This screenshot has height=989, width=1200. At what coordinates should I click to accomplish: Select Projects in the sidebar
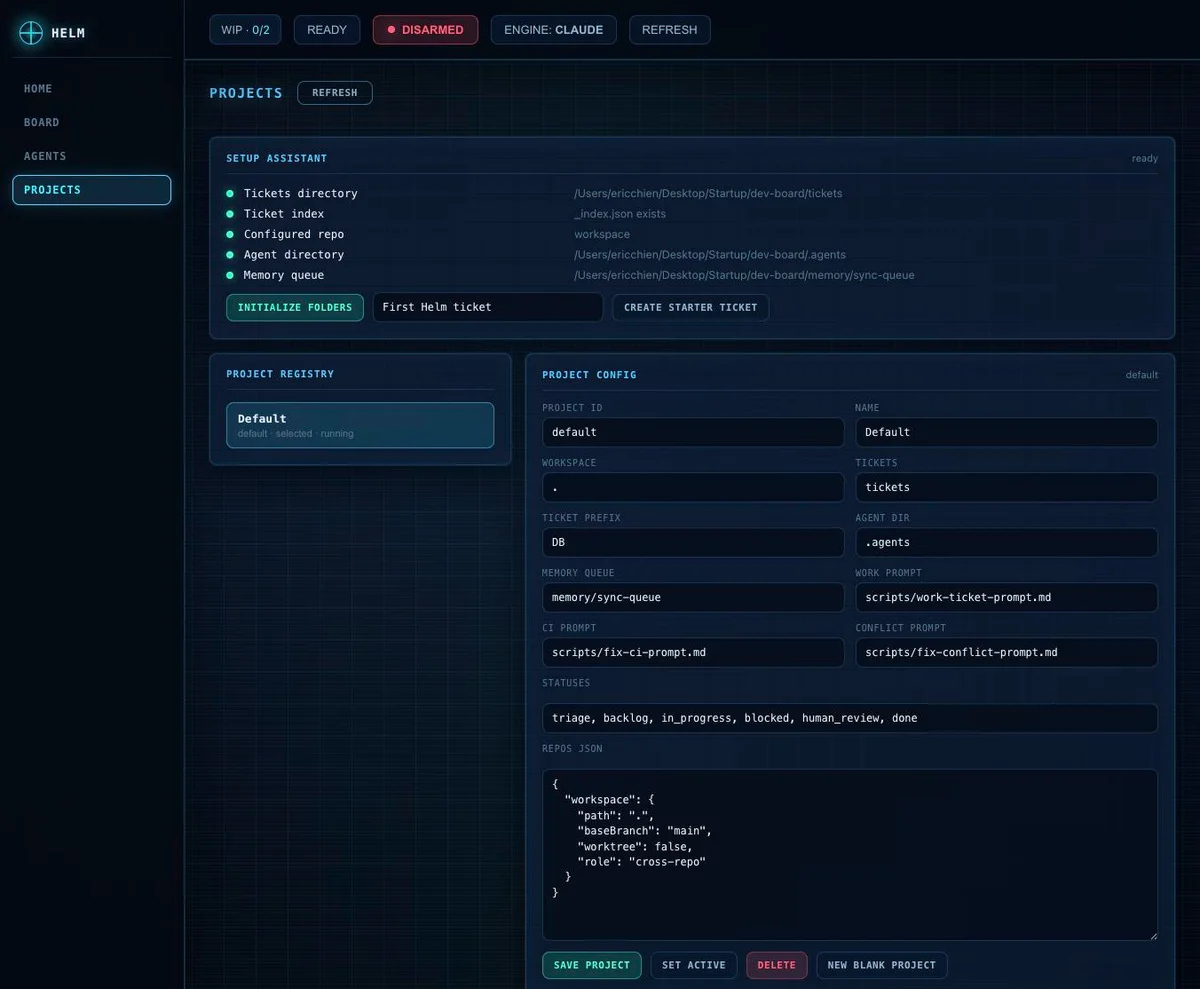pos(92,190)
